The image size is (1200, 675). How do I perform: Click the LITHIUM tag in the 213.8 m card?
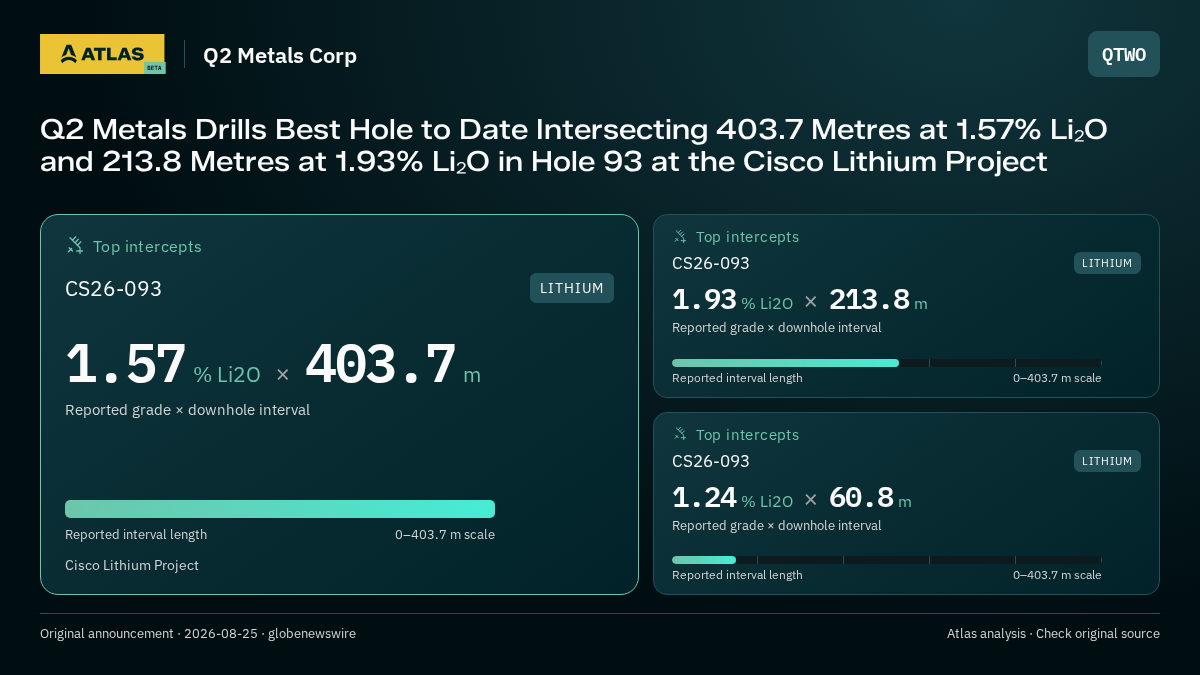point(1107,263)
